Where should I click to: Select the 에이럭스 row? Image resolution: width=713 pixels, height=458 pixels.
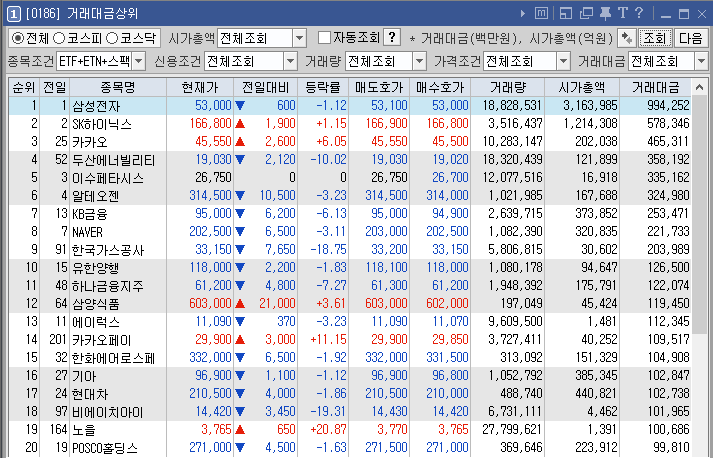(x=350, y=322)
